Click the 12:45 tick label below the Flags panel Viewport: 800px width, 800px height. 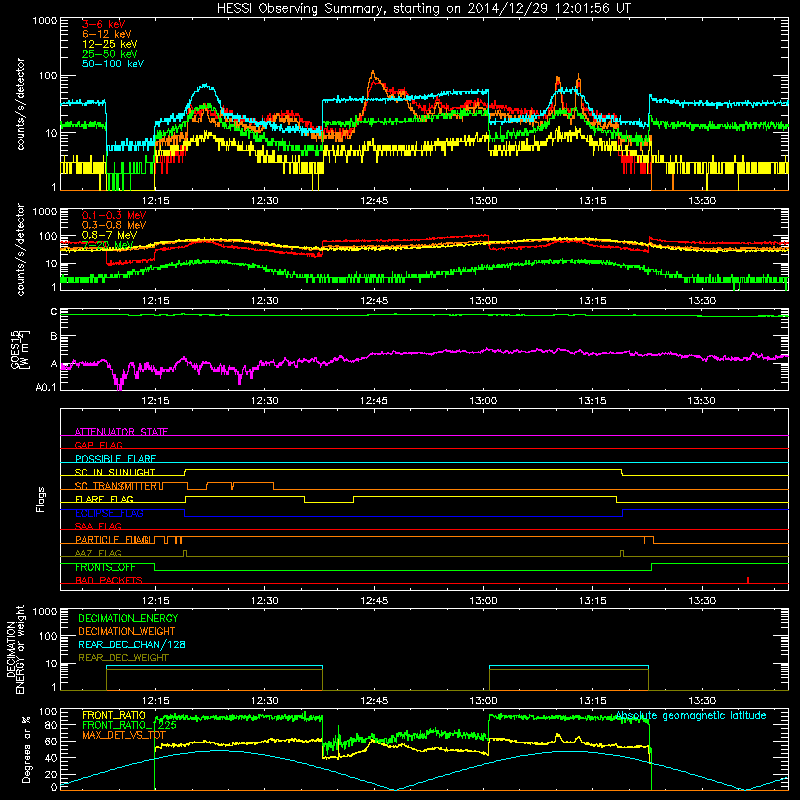coord(374,601)
